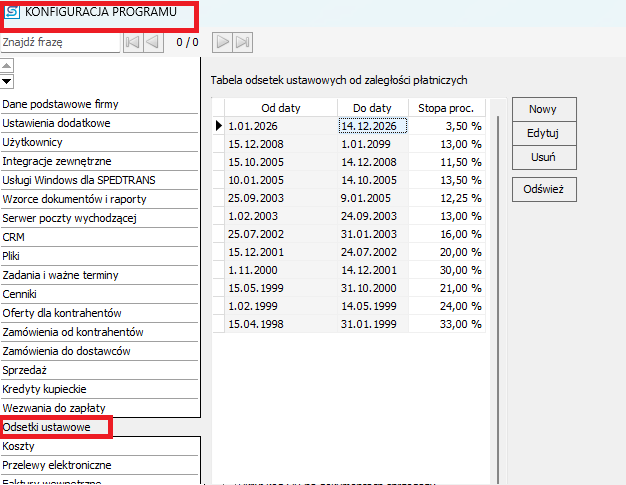
Task: Jump to last search result arrow
Action: [x=242, y=42]
